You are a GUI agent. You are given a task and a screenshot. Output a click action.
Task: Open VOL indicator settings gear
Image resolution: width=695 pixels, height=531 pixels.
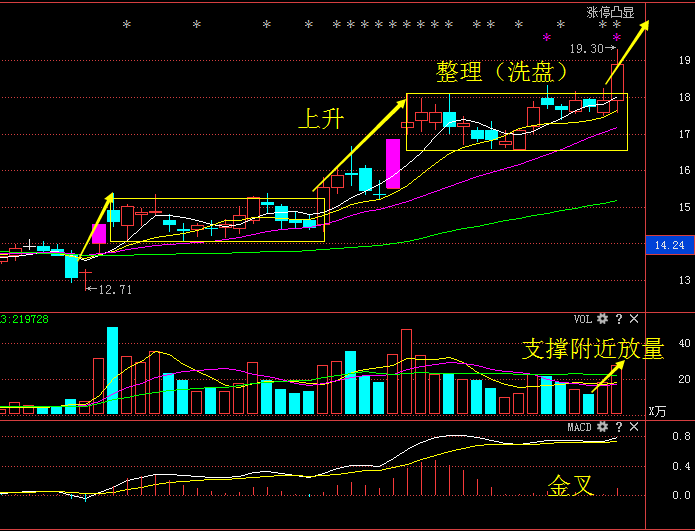point(602,319)
